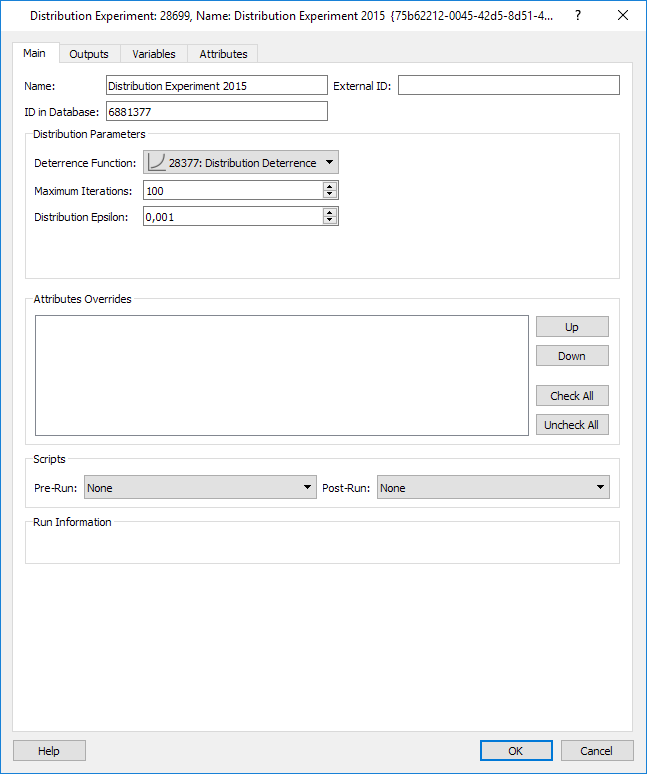Switch to the Main tab
The height and width of the screenshot is (774, 647).
[35, 53]
